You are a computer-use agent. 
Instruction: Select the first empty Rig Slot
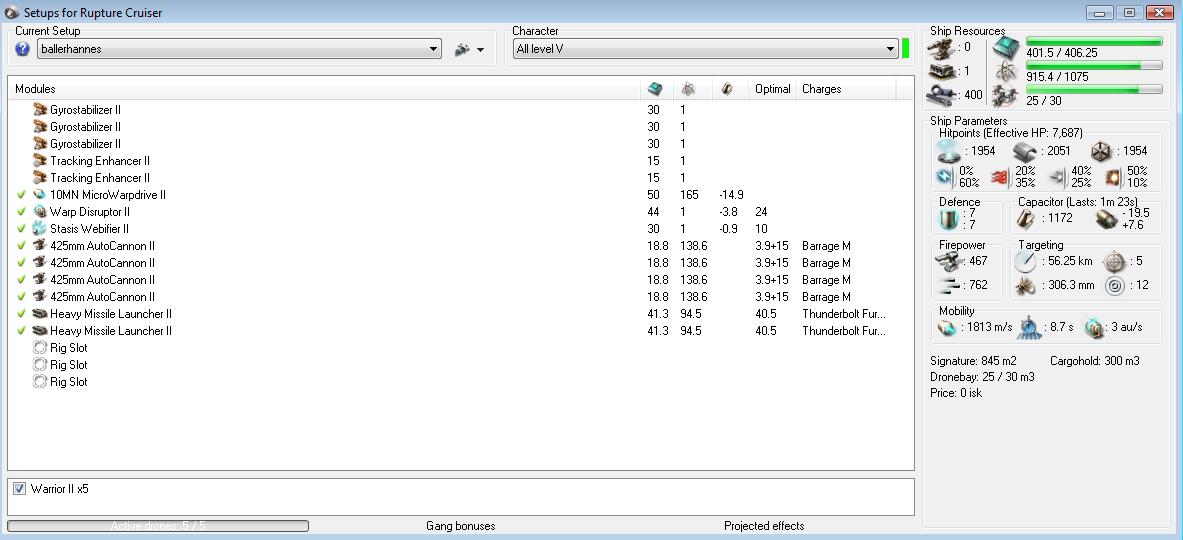coord(460,348)
